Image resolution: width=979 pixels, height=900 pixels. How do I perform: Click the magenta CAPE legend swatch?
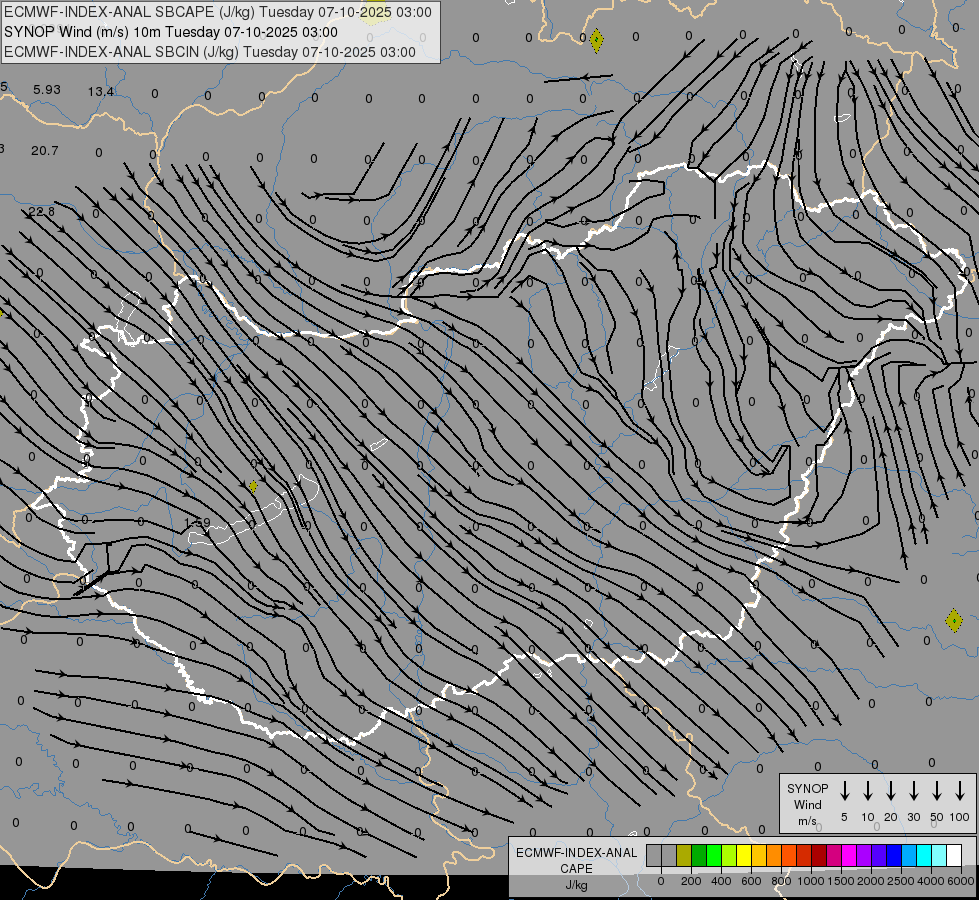tap(849, 855)
